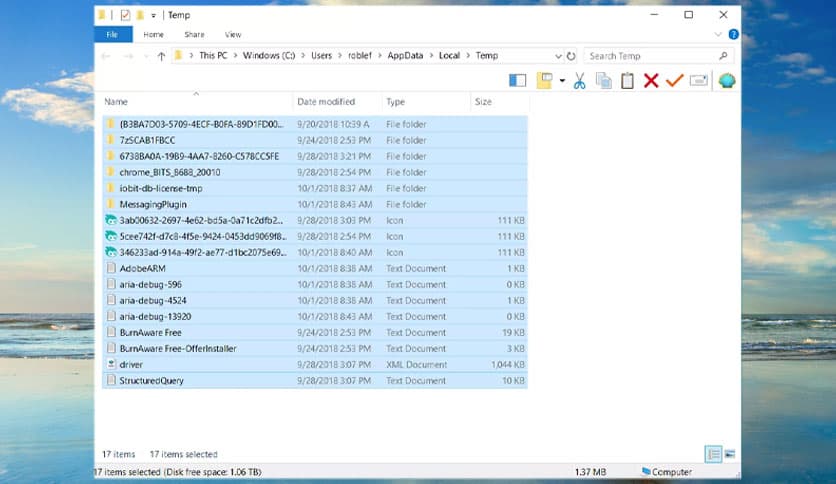Image resolution: width=836 pixels, height=484 pixels.
Task: Click the Rename icon in toolbar
Action: (x=698, y=81)
